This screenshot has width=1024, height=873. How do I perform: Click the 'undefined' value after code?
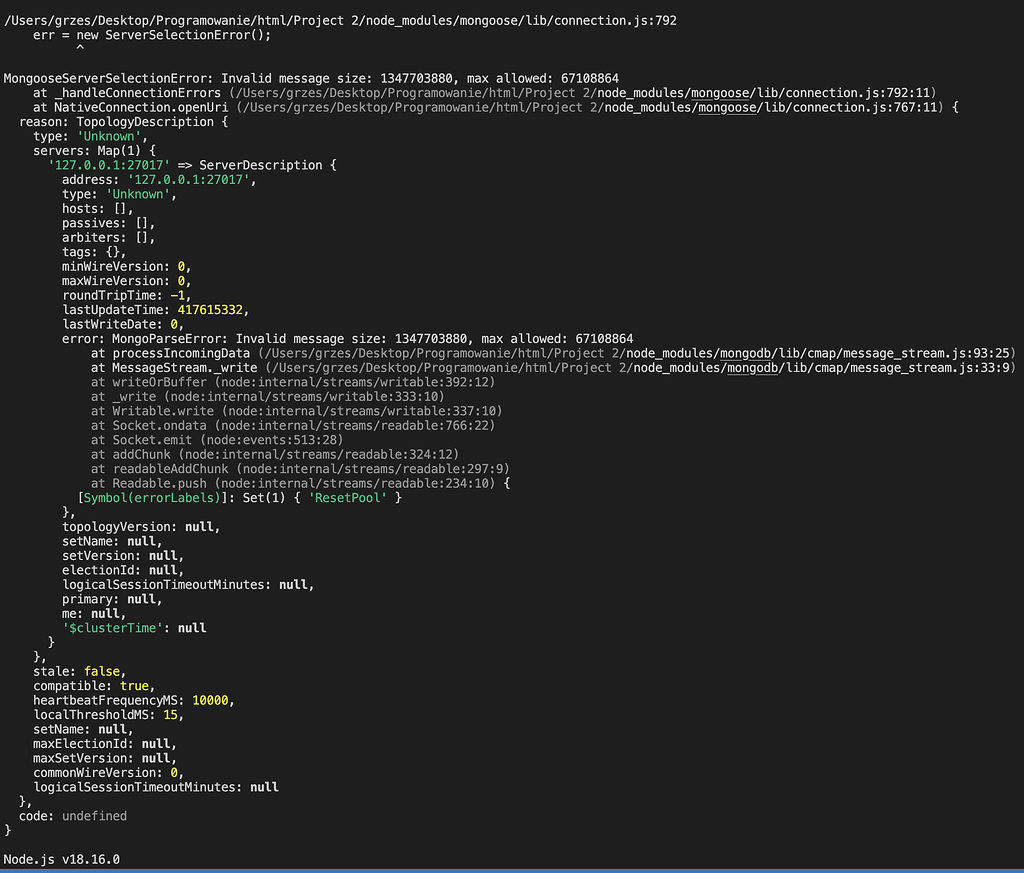pos(94,816)
